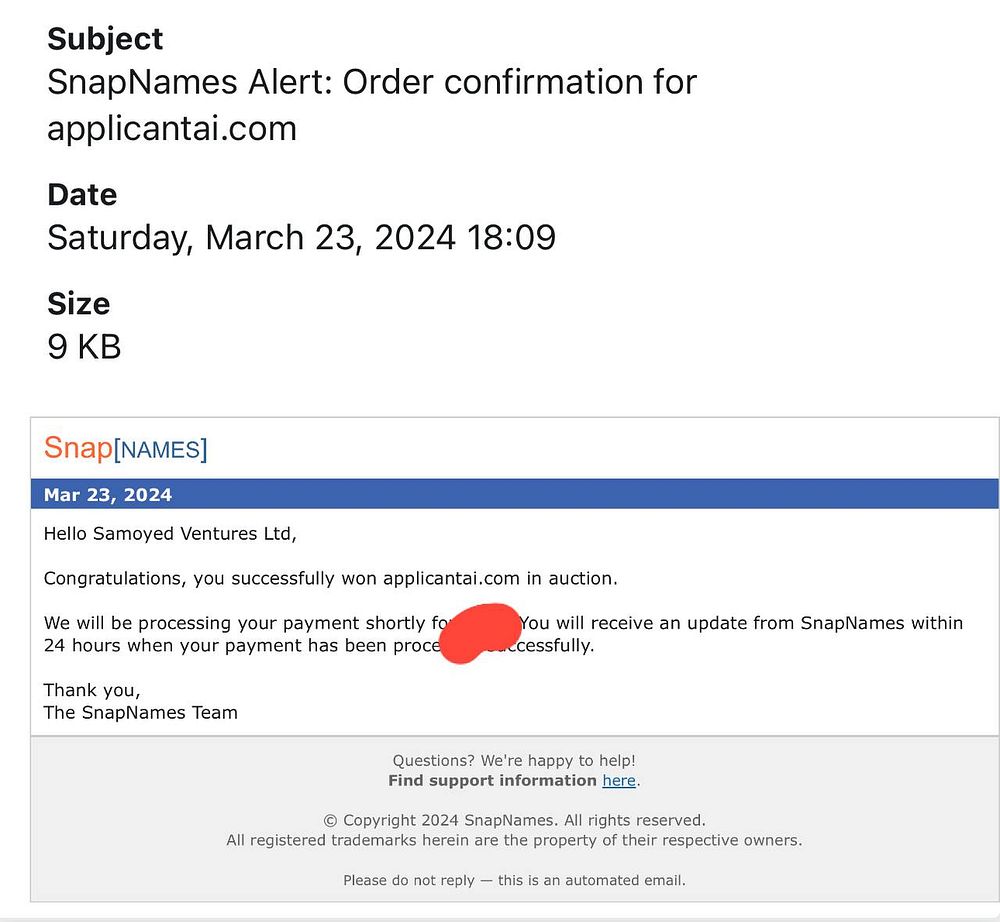The image size is (1000, 922).
Task: Click the date value 'Saturday, March 23, 2024 18:09'
Action: [x=302, y=238]
